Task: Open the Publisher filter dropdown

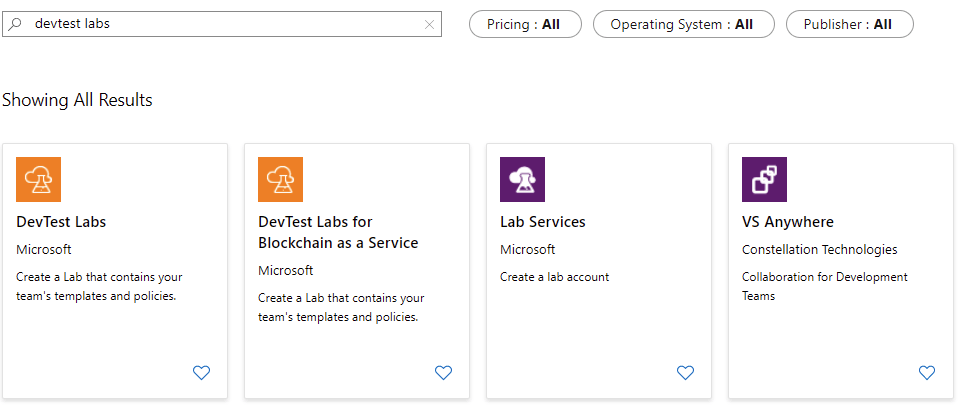Action: (x=849, y=24)
